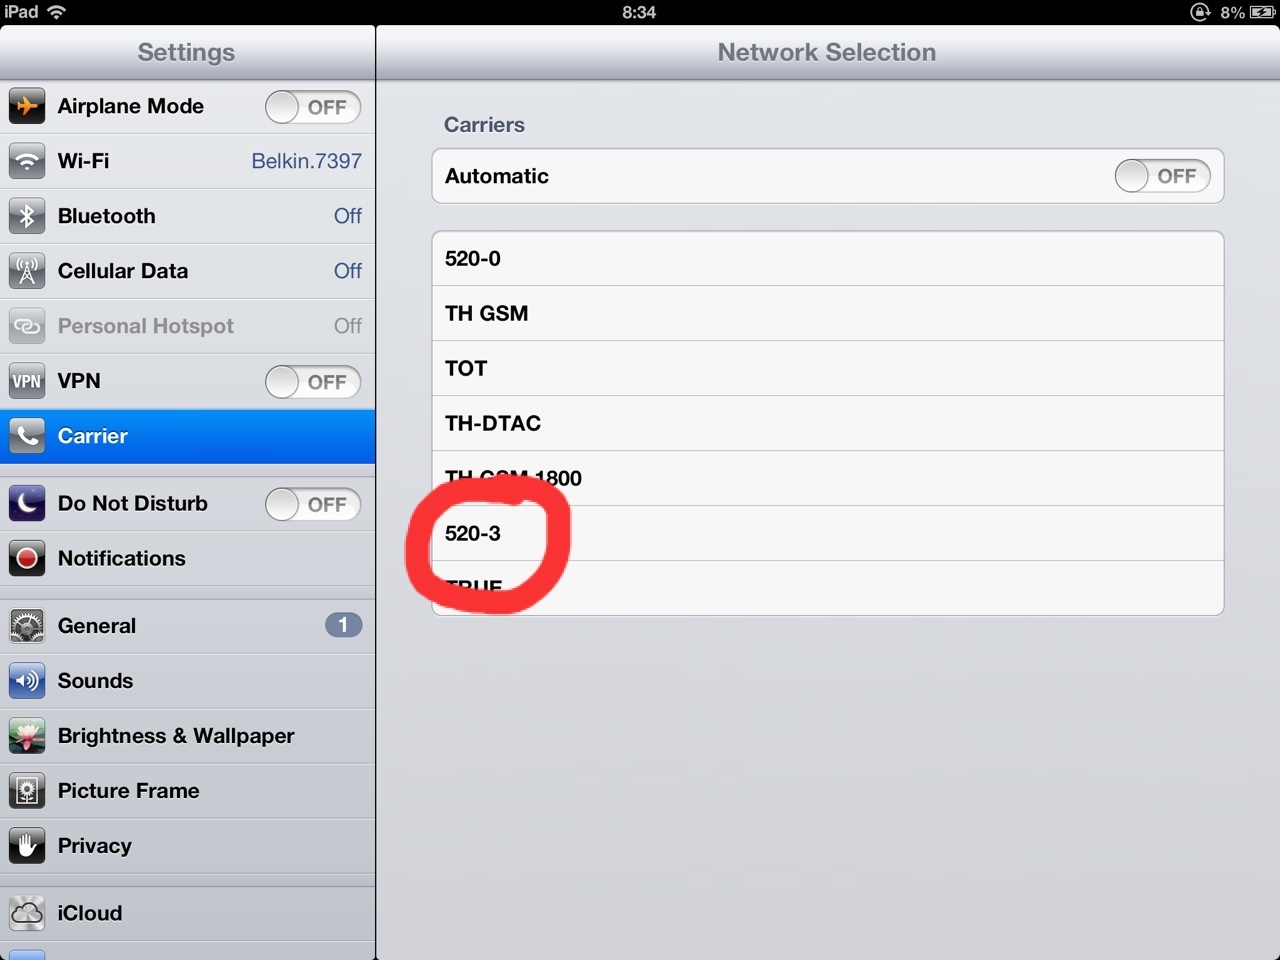Image resolution: width=1280 pixels, height=960 pixels.
Task: Tap the iCloud cloud icon
Action: [27, 913]
